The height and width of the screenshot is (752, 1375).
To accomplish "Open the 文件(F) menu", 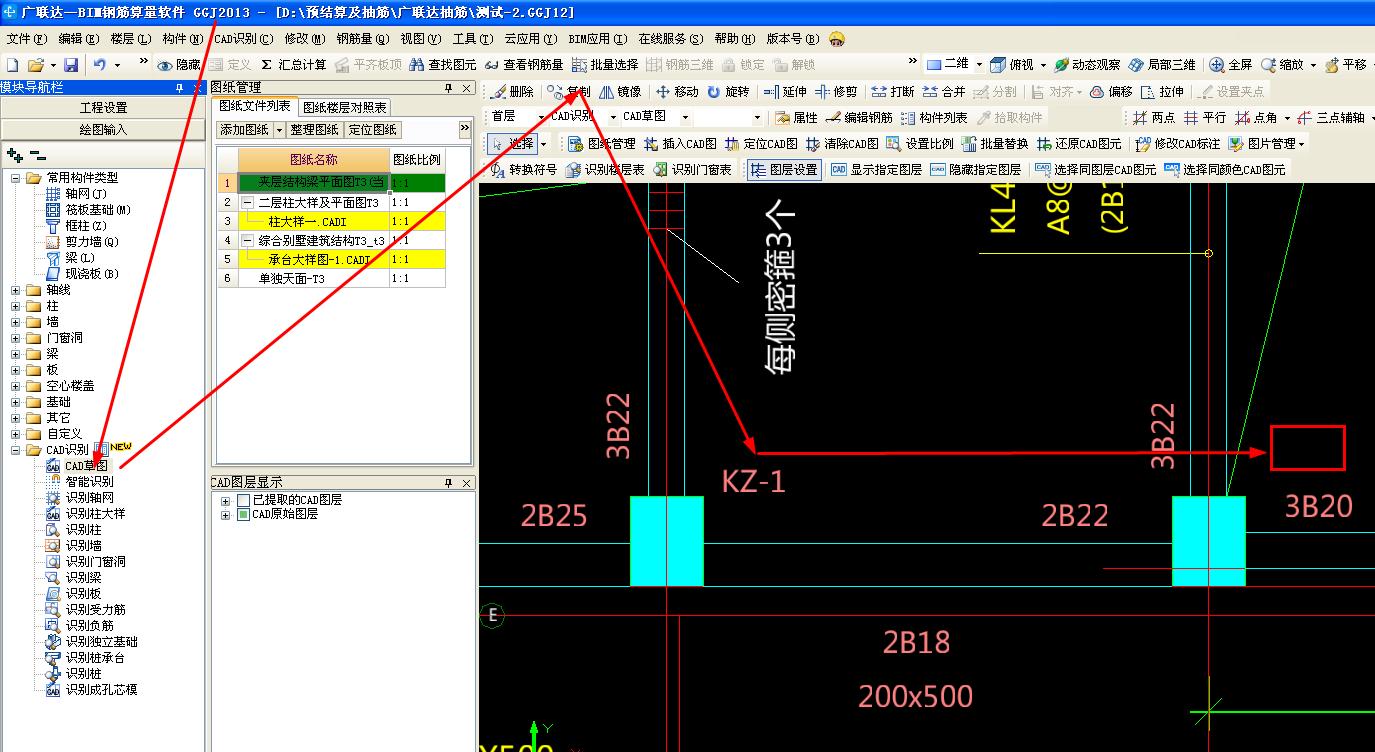I will click(x=27, y=39).
